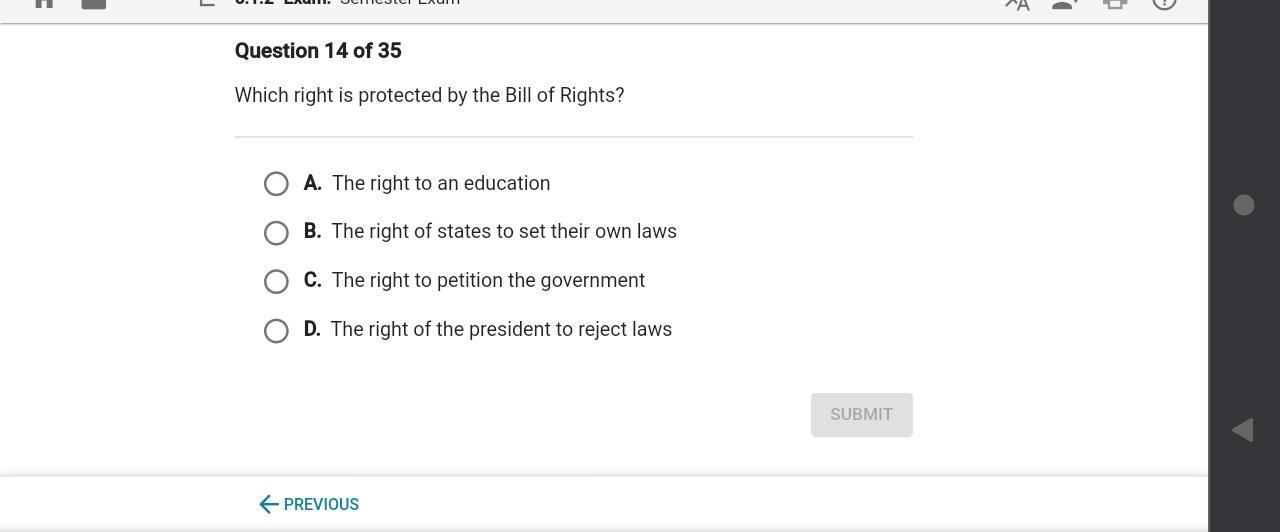This screenshot has width=1280, height=532.
Task: Choose radio button for option C
Action: pos(276,282)
